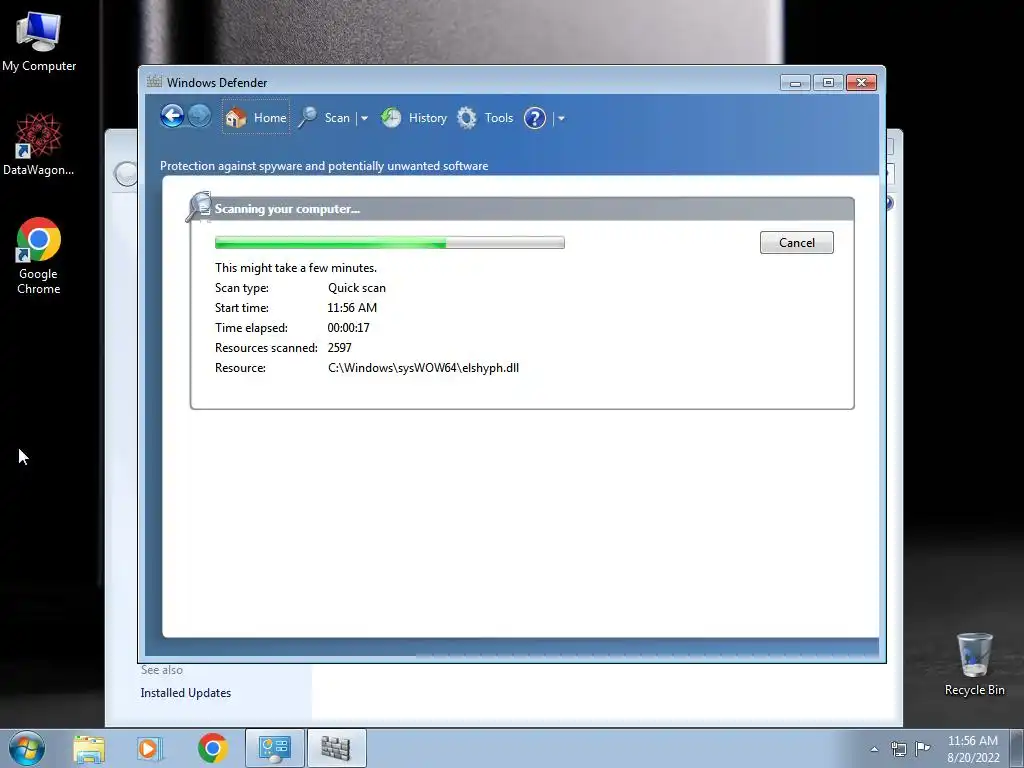Open the History page
This screenshot has height=768, width=1024.
click(414, 118)
